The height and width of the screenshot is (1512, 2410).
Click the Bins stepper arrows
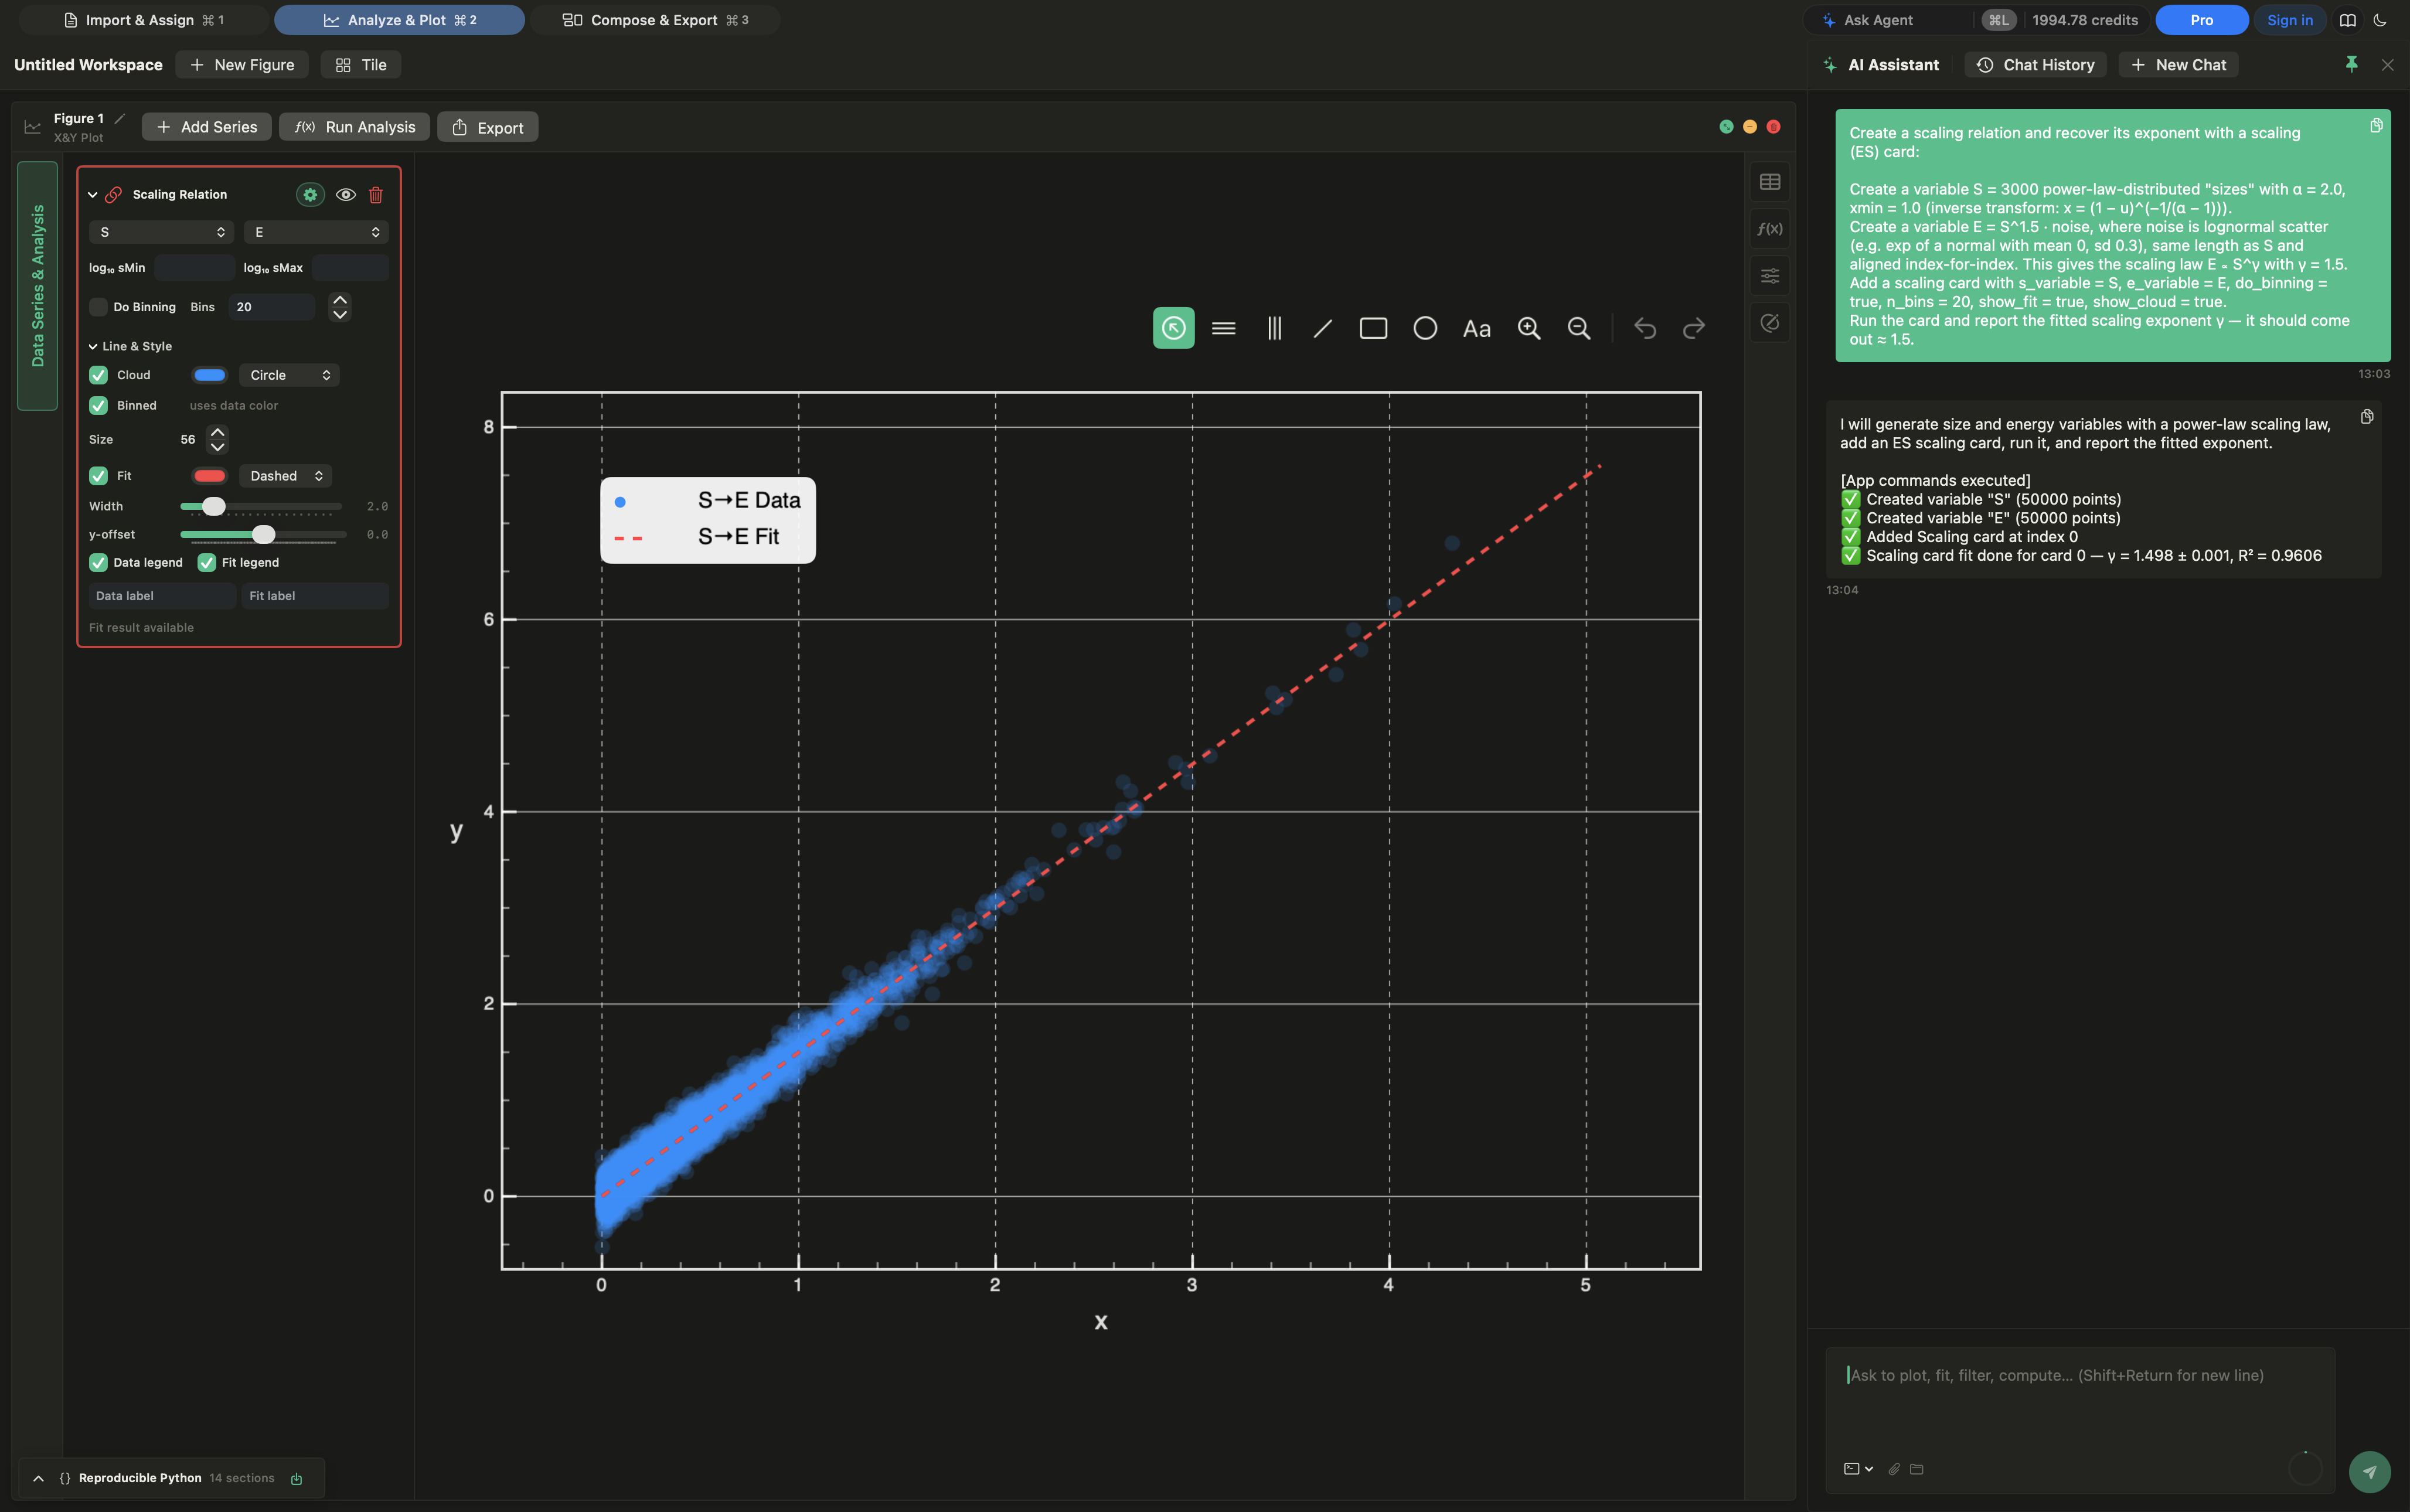pos(340,307)
